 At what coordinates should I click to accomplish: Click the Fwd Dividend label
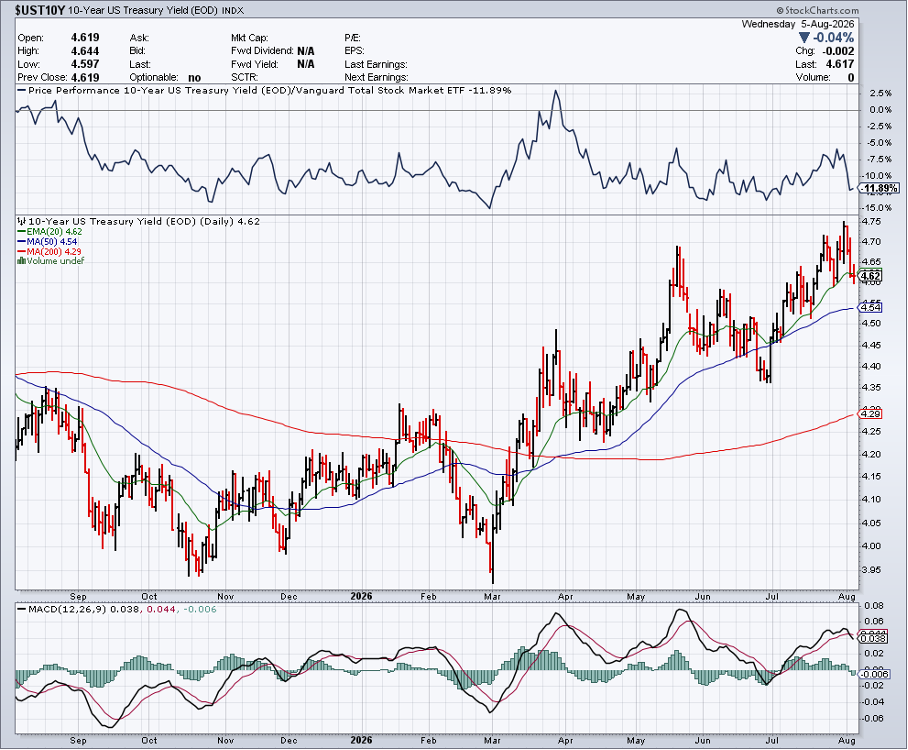(262, 51)
